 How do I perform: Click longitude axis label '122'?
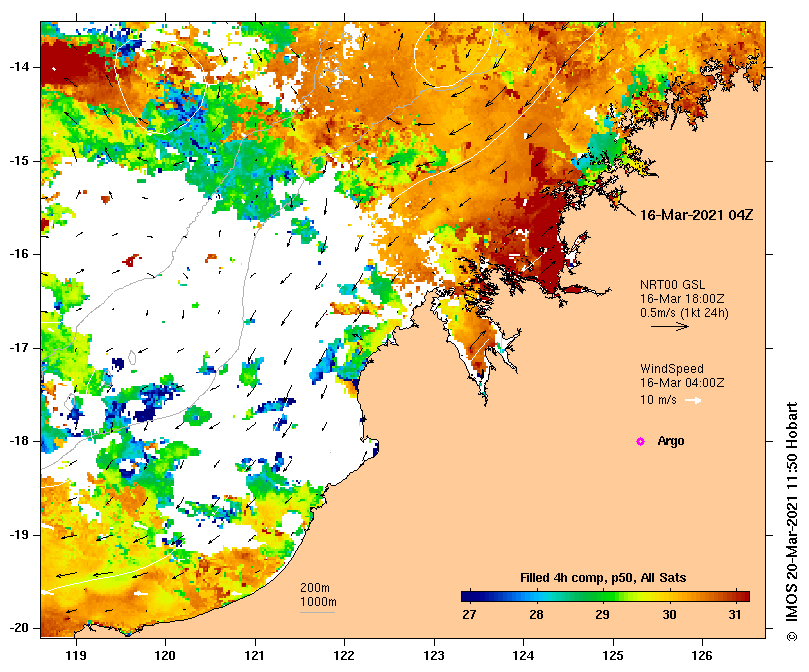[x=345, y=656]
